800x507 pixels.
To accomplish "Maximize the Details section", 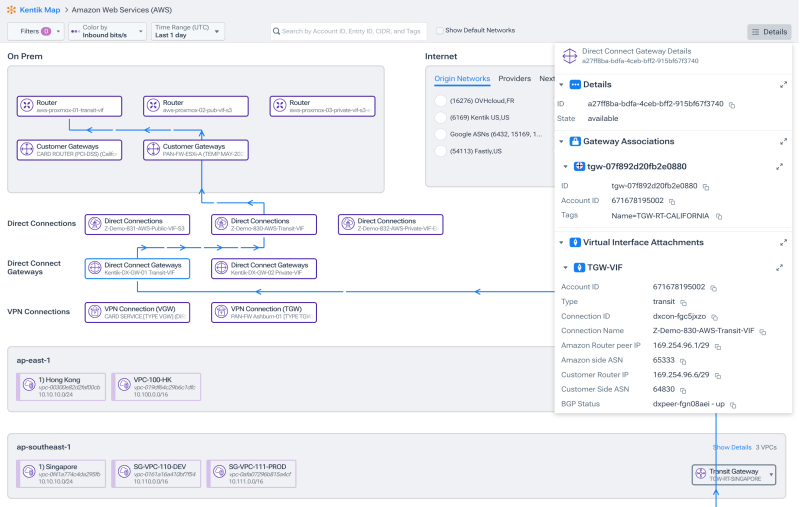I will [x=783, y=85].
